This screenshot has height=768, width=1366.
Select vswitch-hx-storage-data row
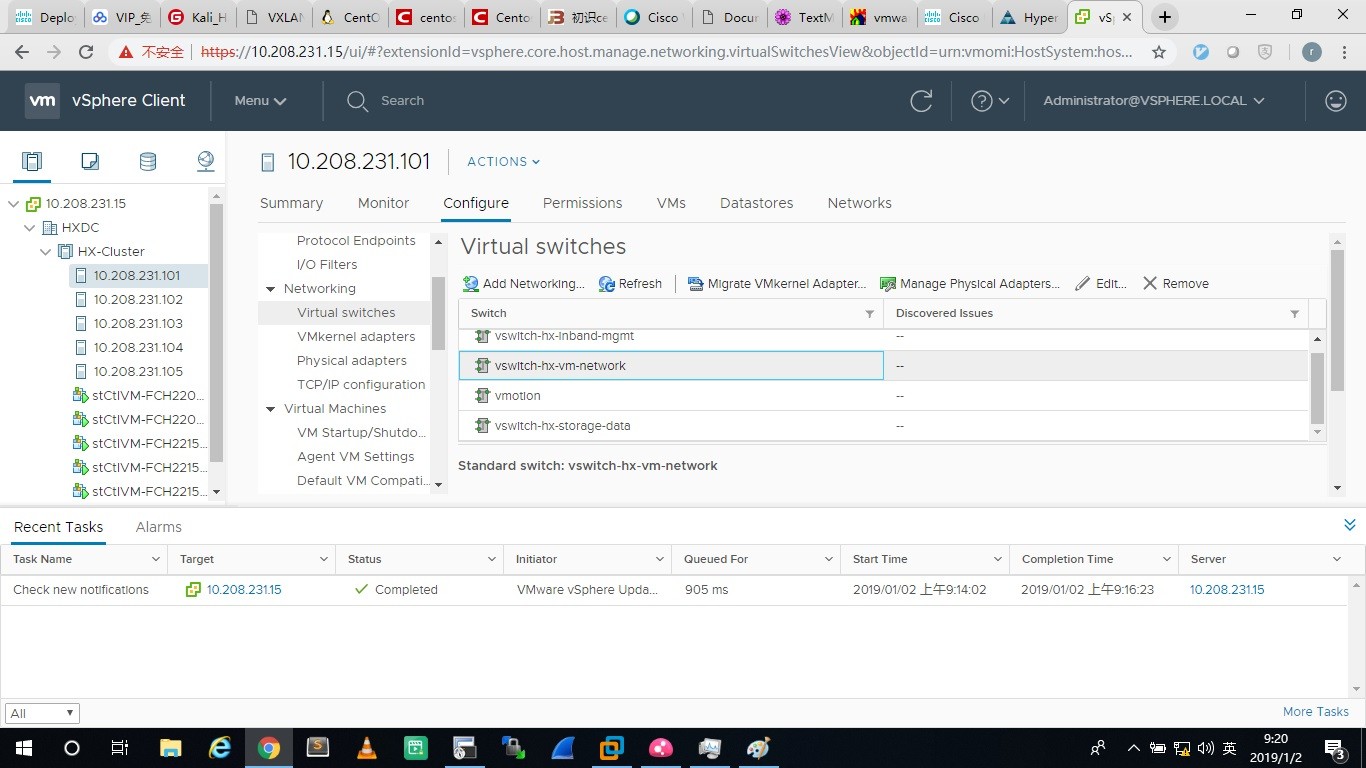click(x=883, y=426)
